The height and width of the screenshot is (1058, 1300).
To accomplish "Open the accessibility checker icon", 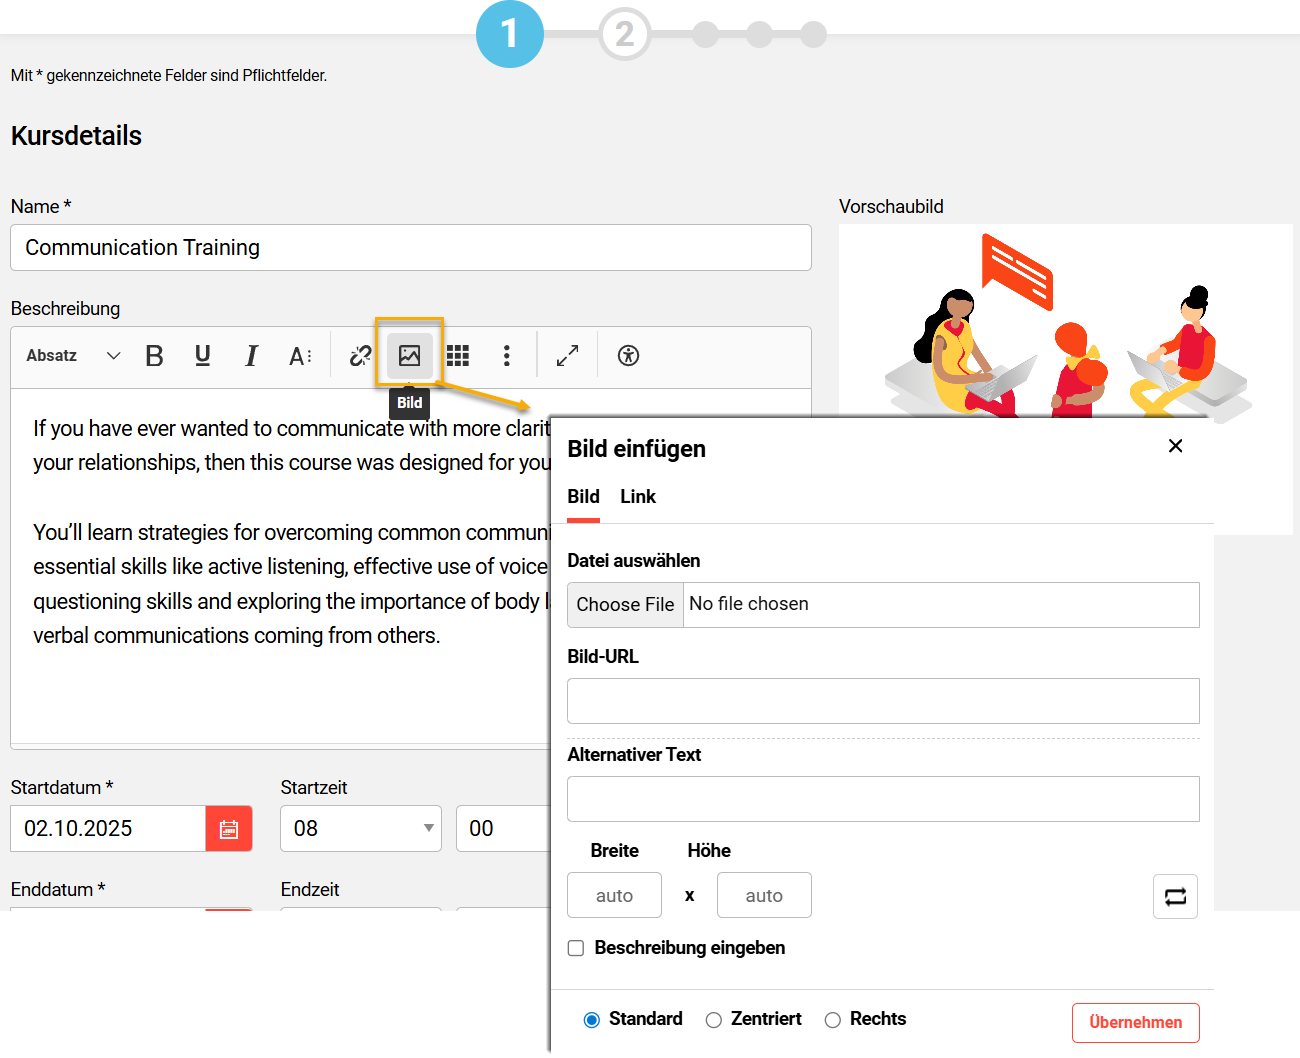I will (628, 356).
